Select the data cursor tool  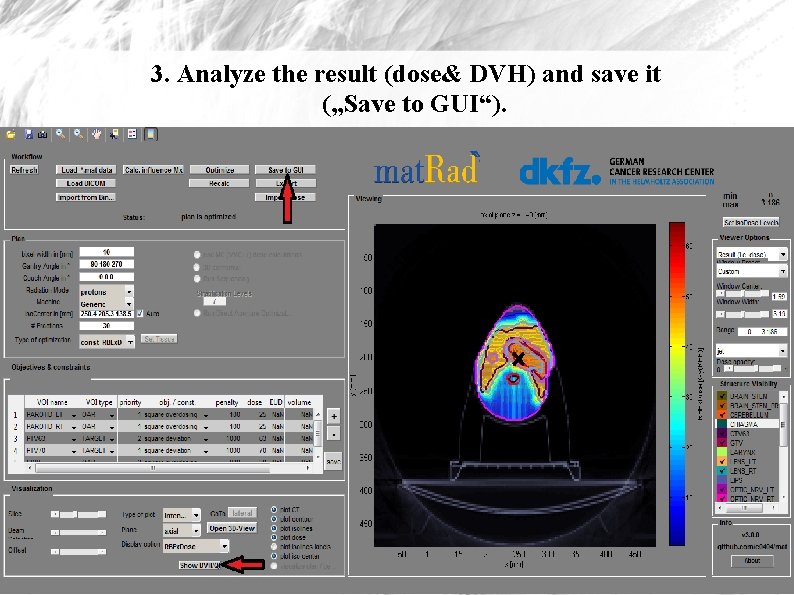coord(114,134)
